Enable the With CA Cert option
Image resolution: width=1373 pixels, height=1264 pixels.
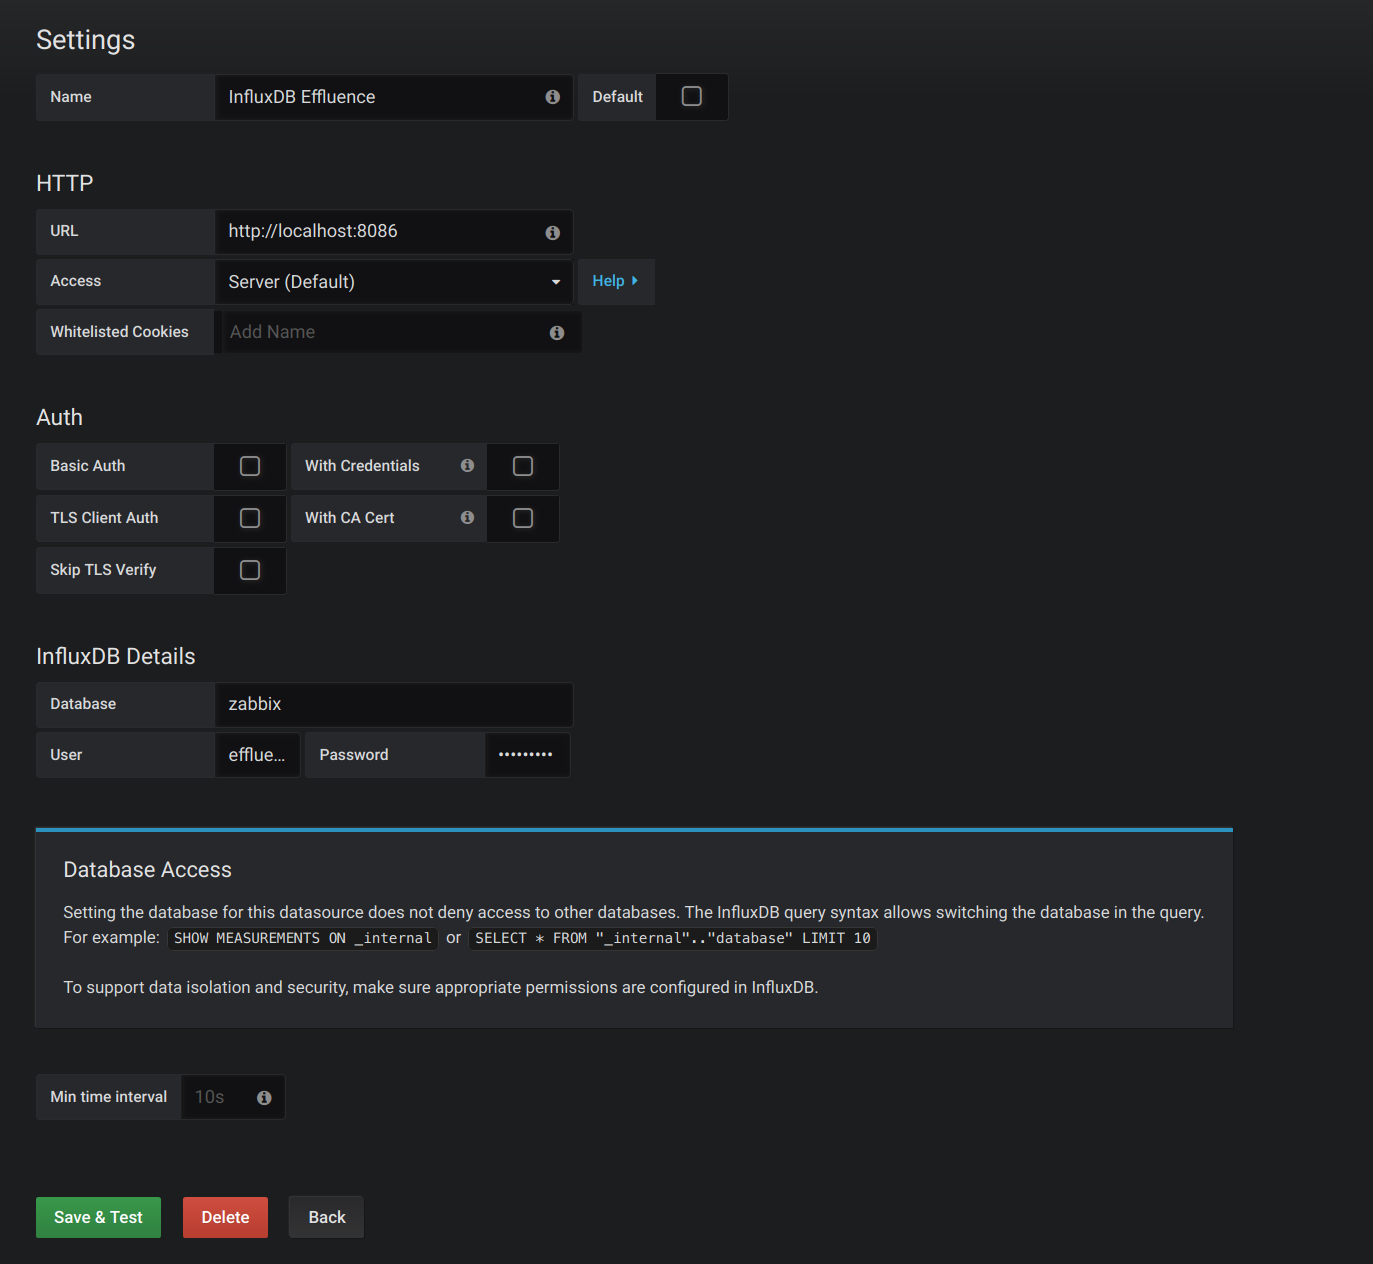[522, 518]
